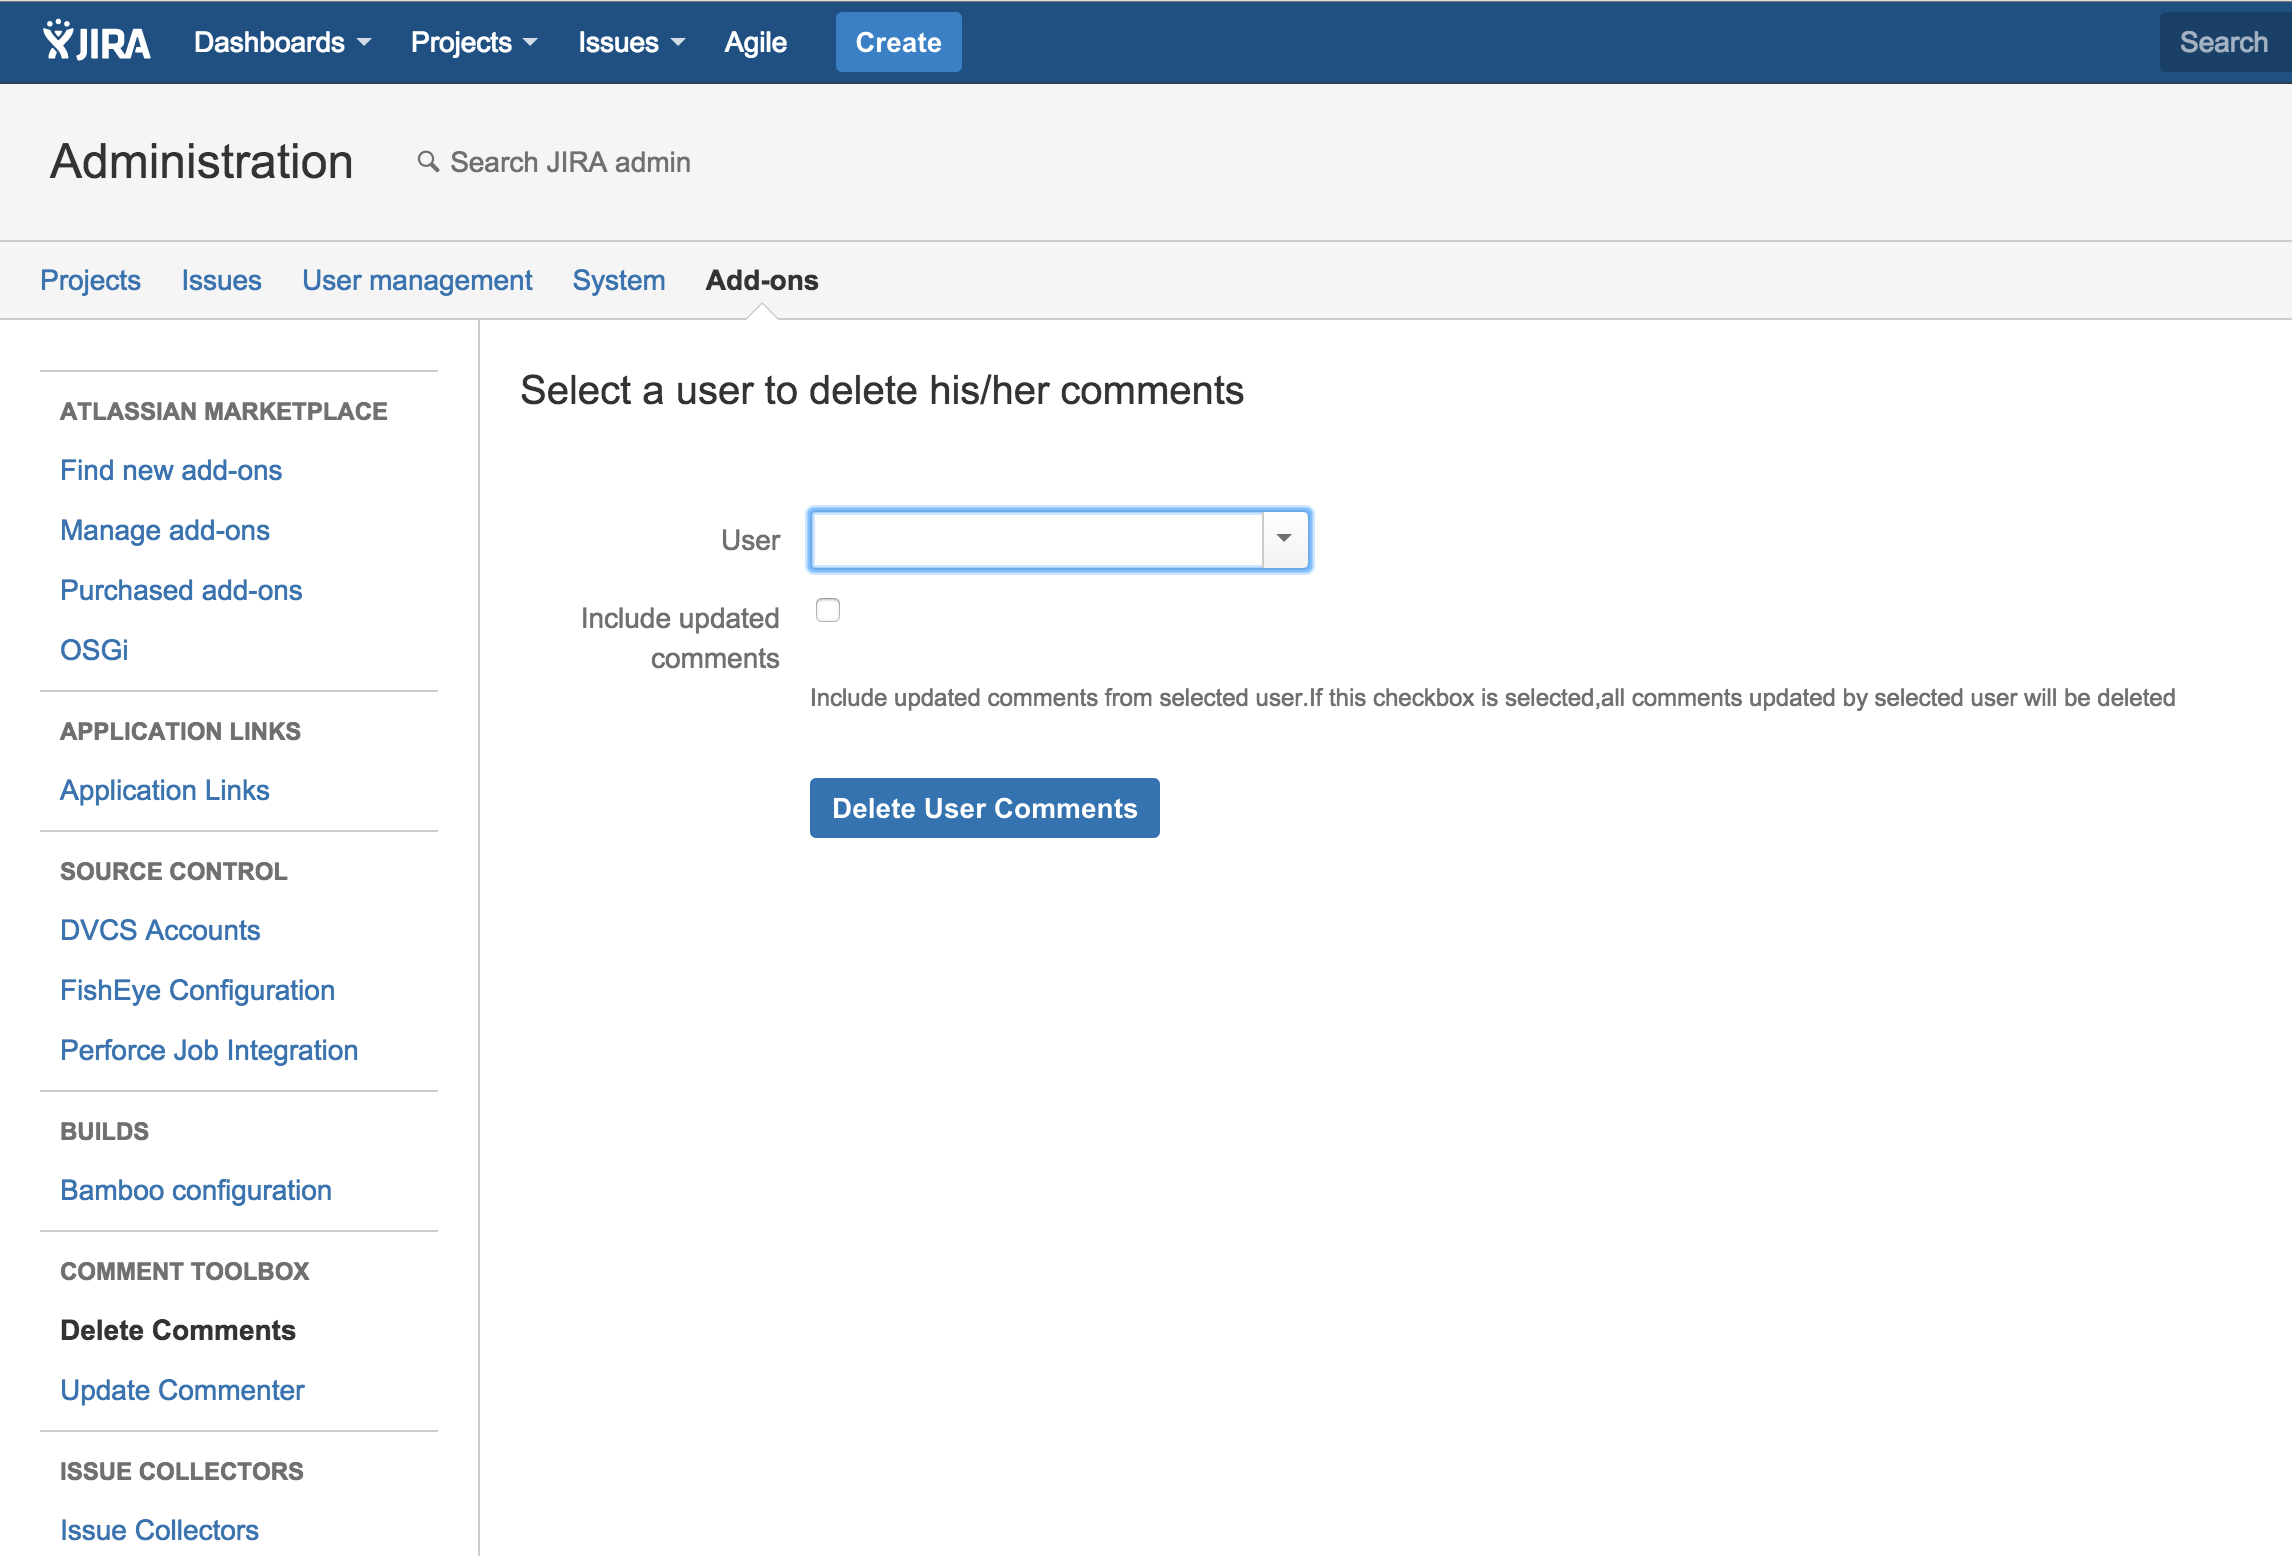Image resolution: width=2292 pixels, height=1556 pixels.
Task: Open Purchased add-ons link
Action: click(x=181, y=590)
